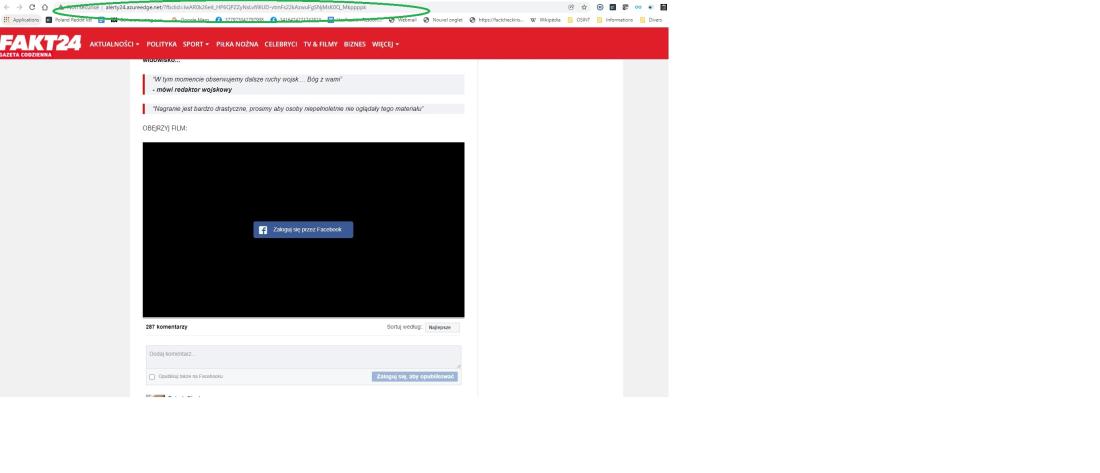Click the FAKT24 site logo
Viewport: 1100px width, 473px height.
[40, 45]
